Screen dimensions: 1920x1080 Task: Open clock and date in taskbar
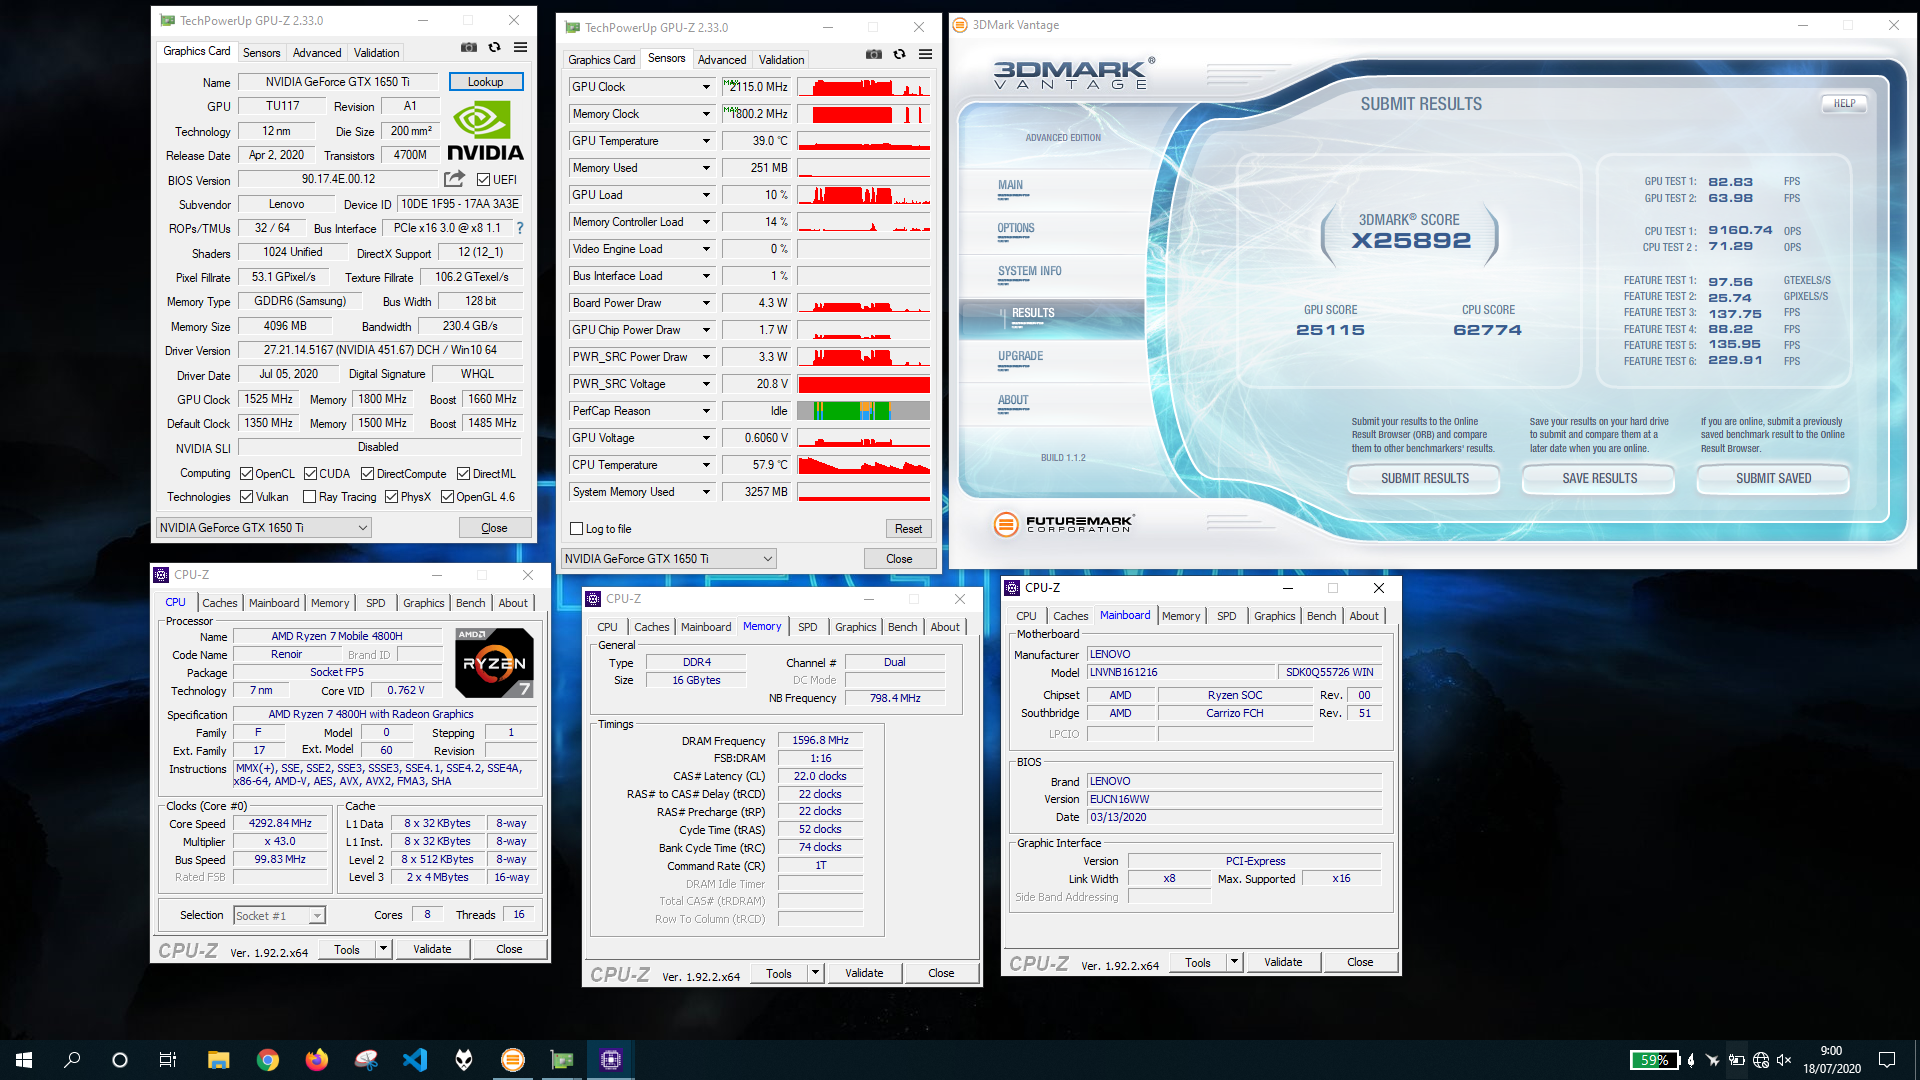1831,1060
